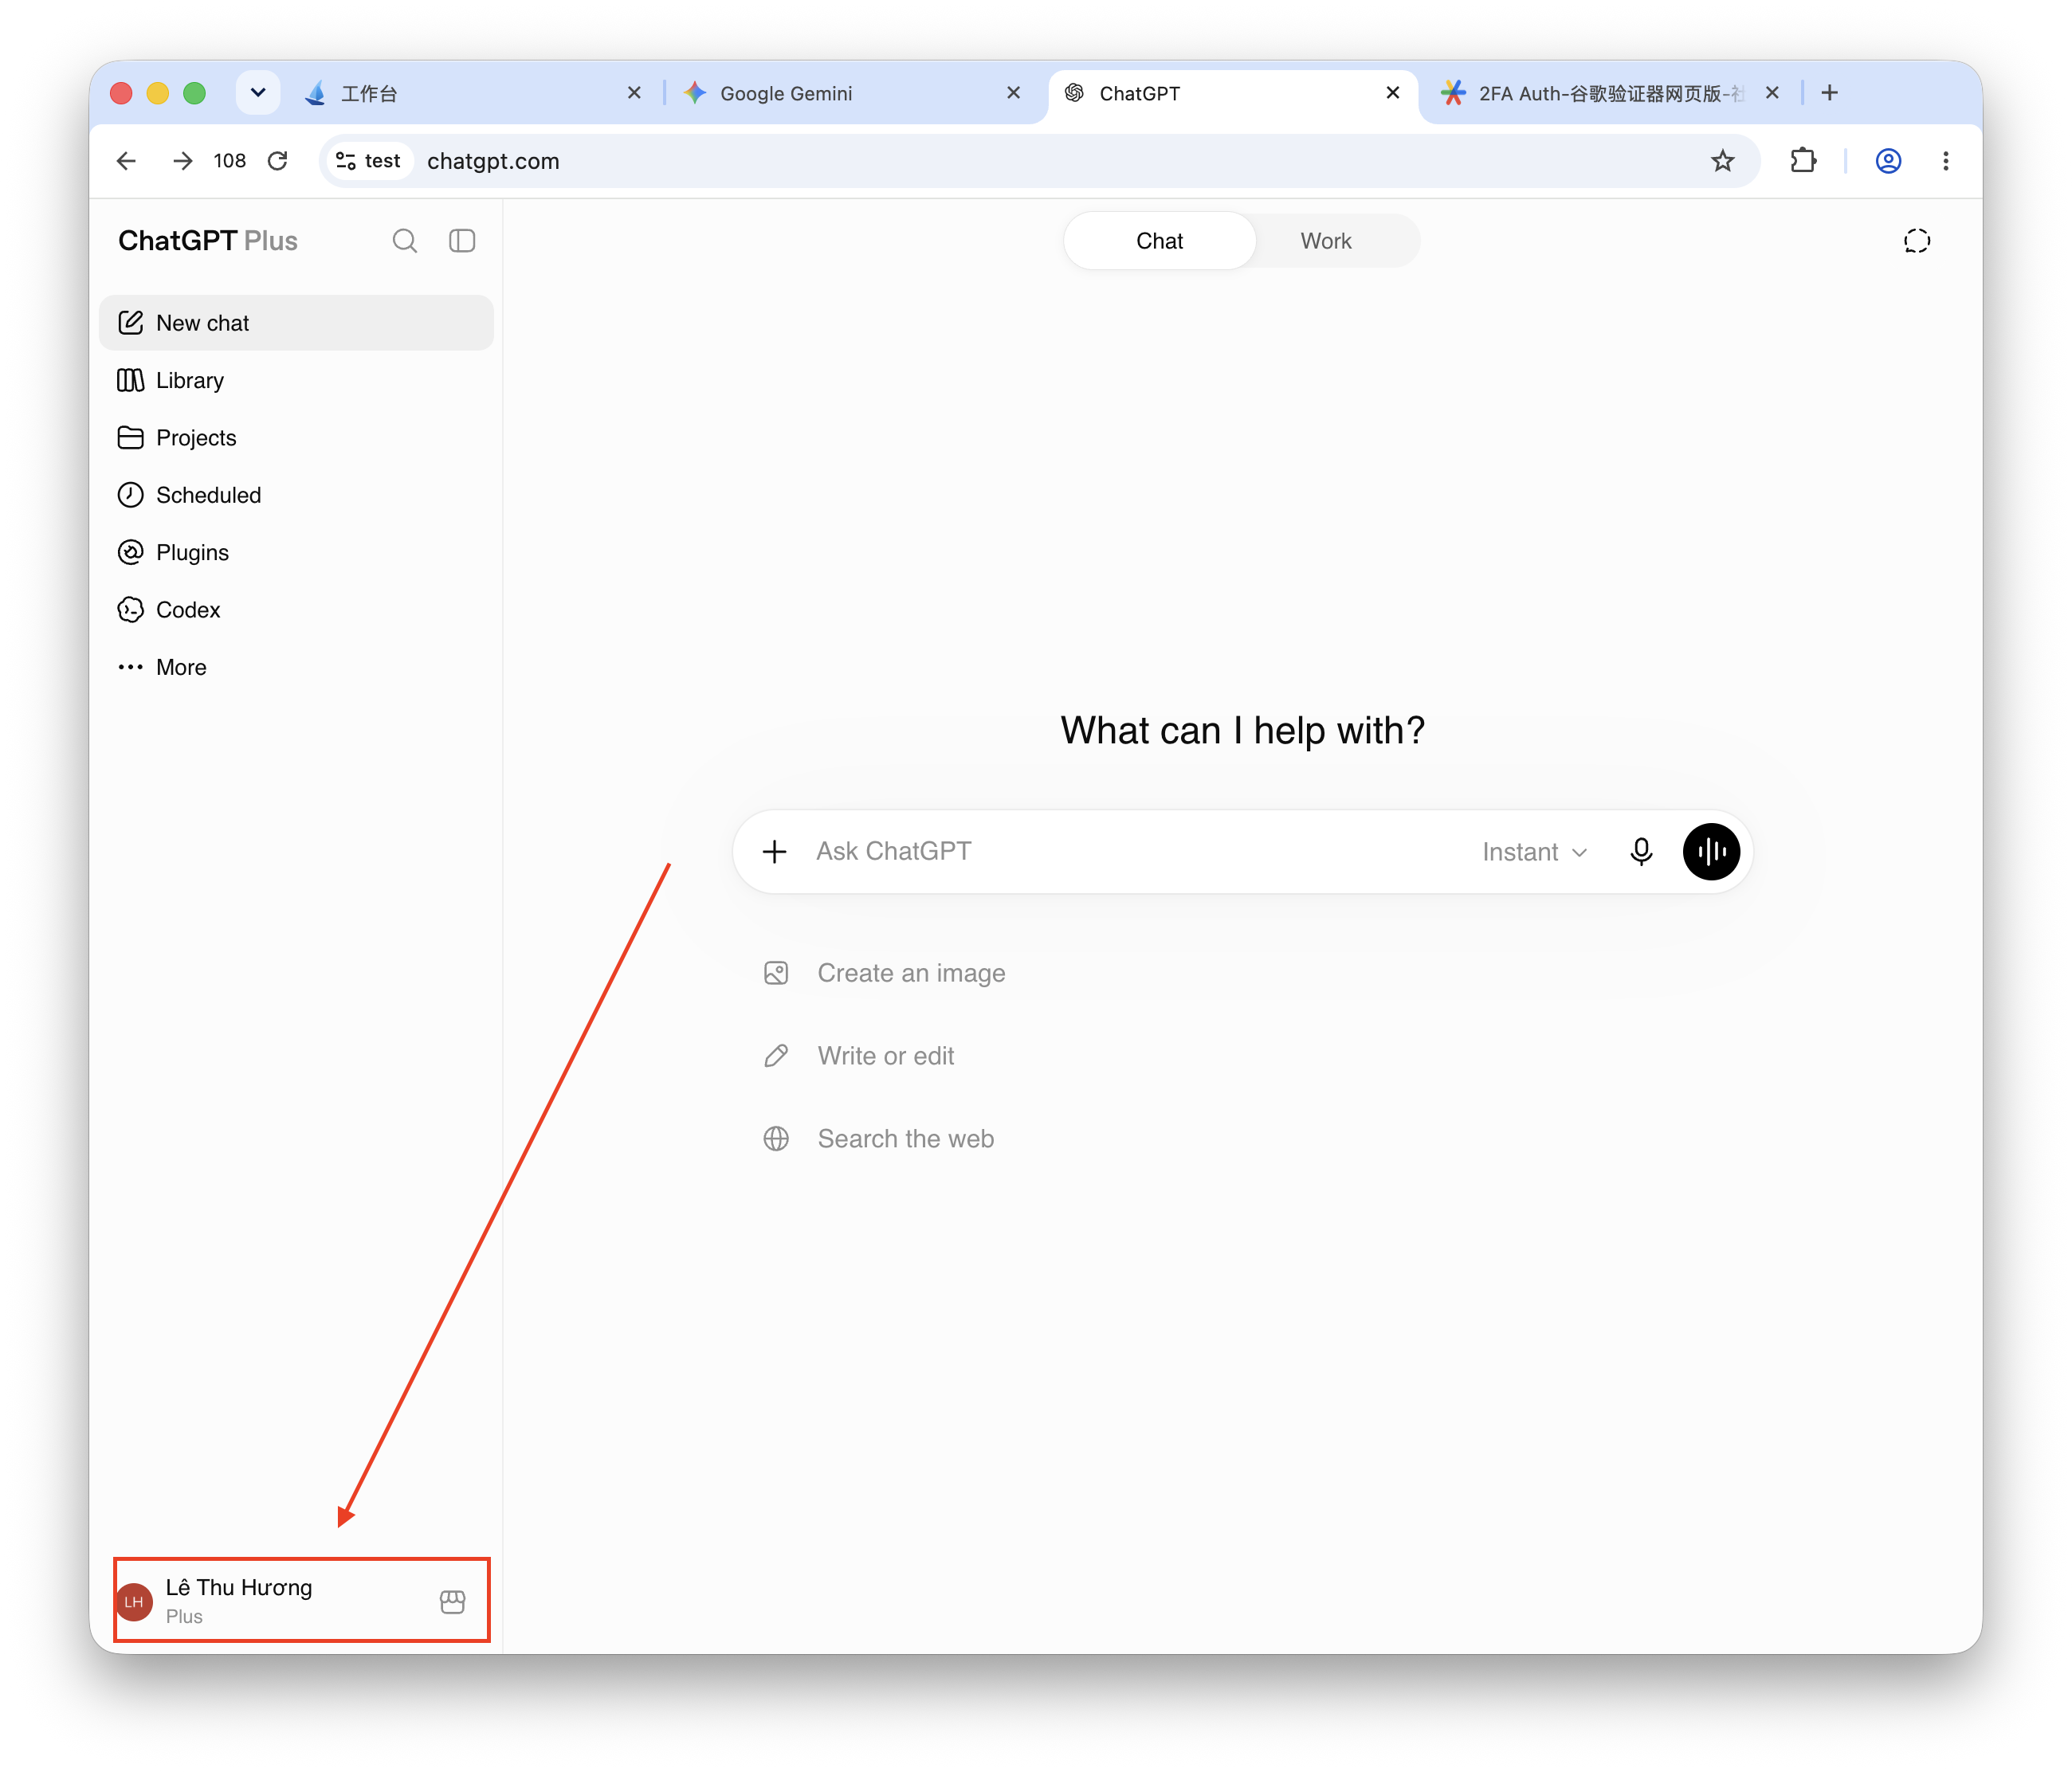2072x1772 pixels.
Task: Go to Scheduled tasks
Action: [x=296, y=495]
